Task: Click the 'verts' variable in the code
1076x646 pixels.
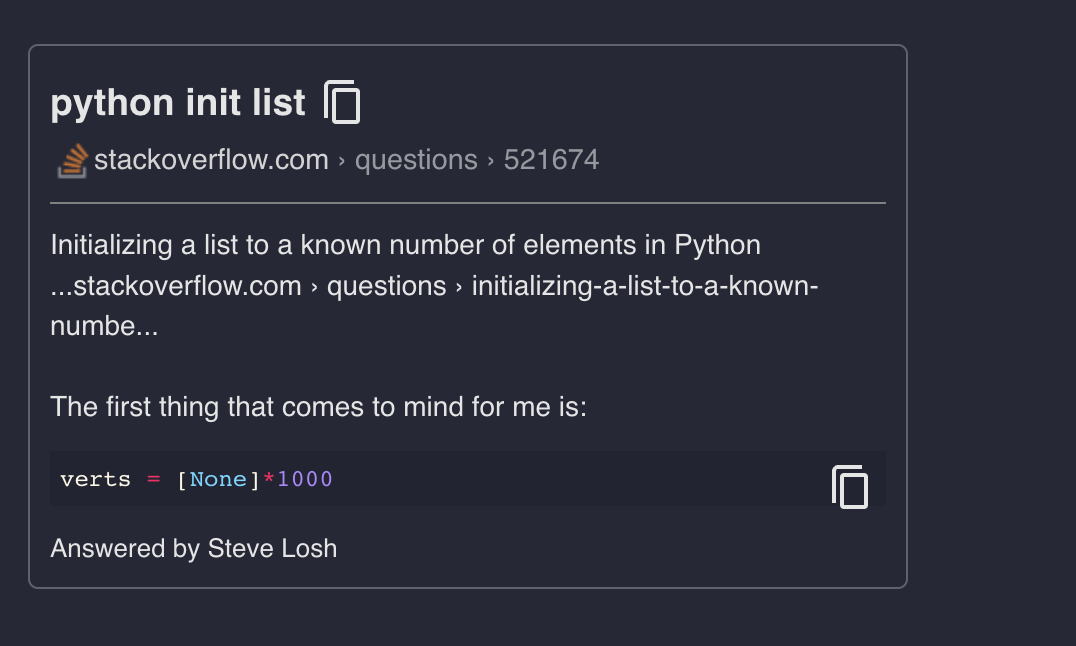Action: tap(95, 479)
